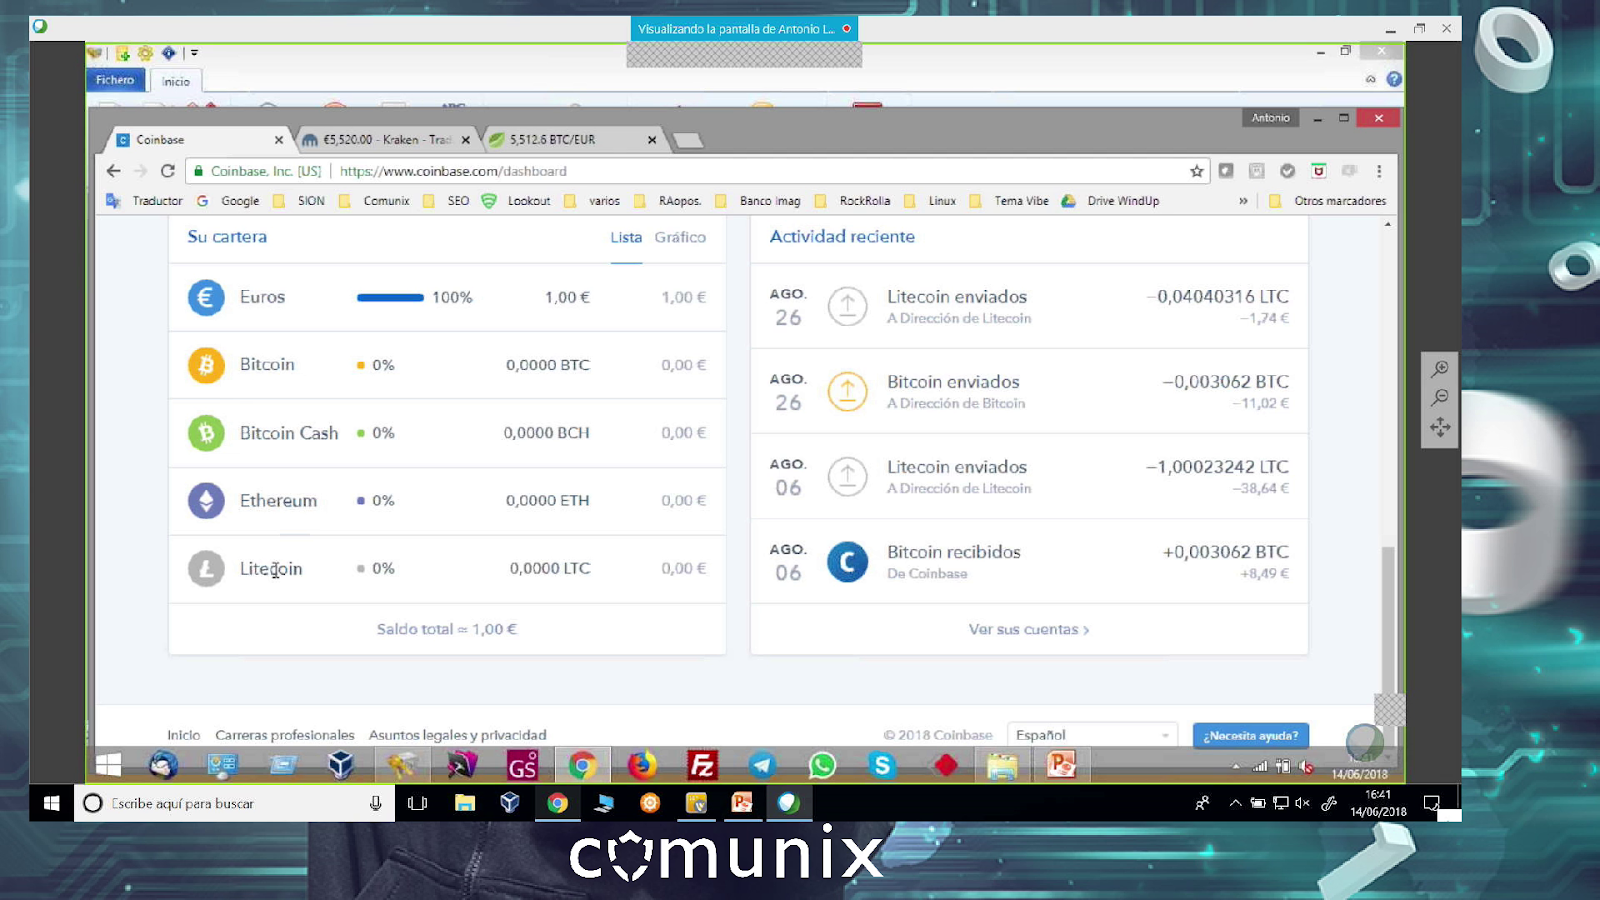Open the Chrome three-dot menu
This screenshot has width=1600, height=900.
(1379, 171)
